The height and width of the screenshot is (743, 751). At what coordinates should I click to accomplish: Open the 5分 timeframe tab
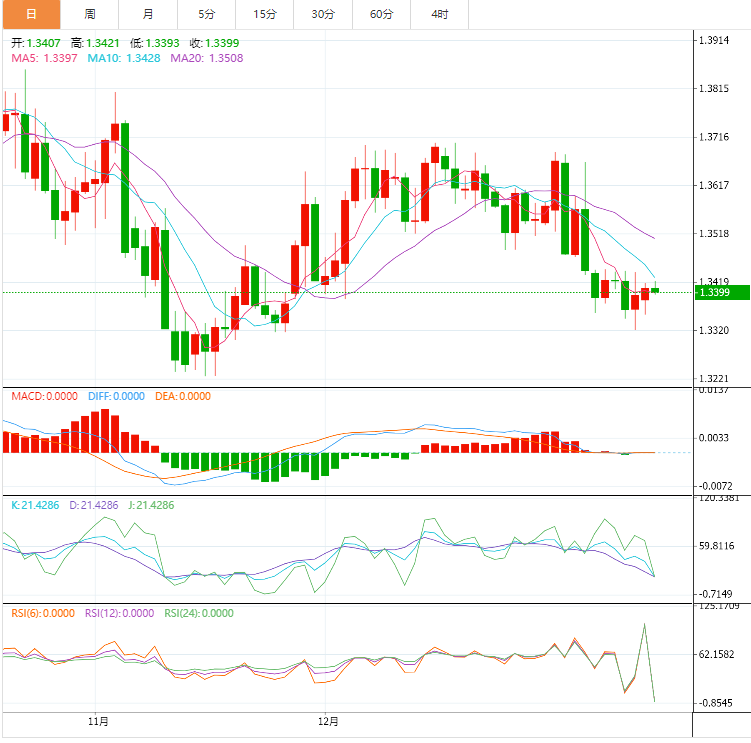pos(206,14)
